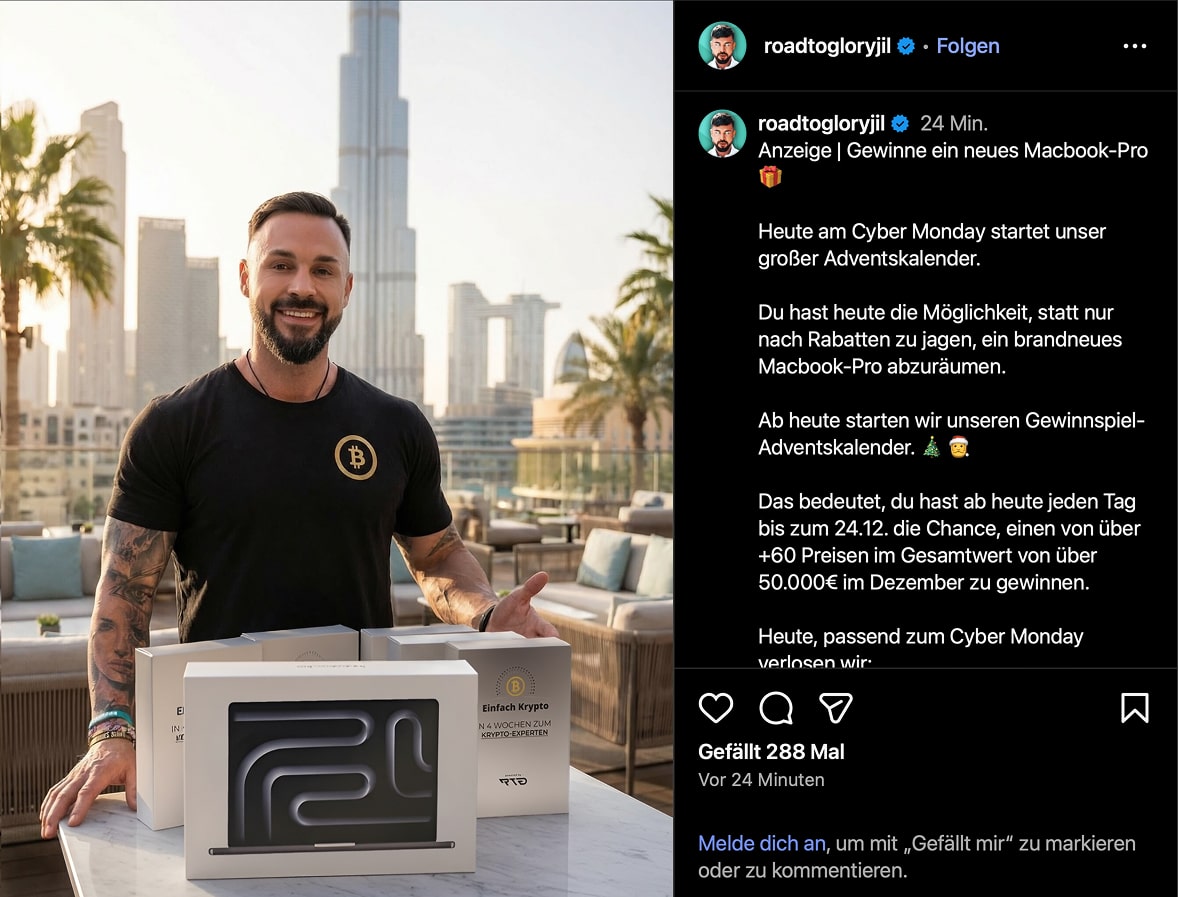The image size is (1178, 897).
Task: Open comments via speech bubble icon
Action: [776, 708]
